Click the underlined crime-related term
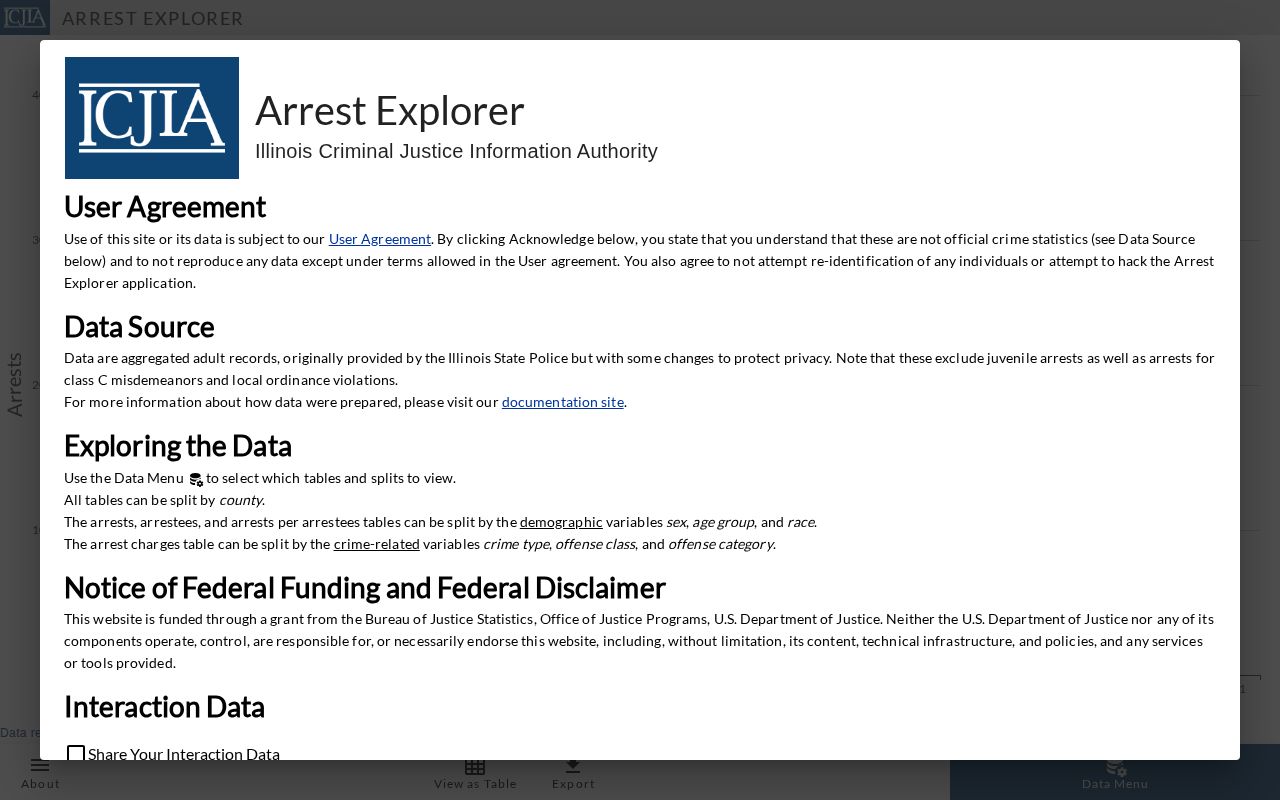 pos(377,544)
